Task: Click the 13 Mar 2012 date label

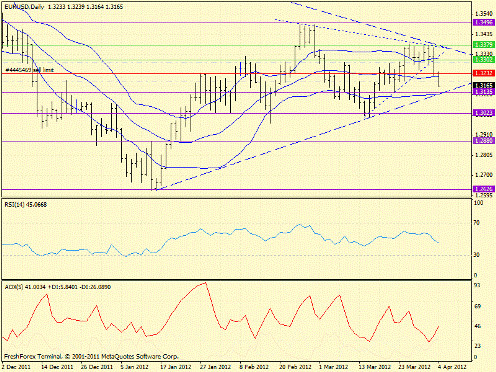Action: [x=374, y=367]
